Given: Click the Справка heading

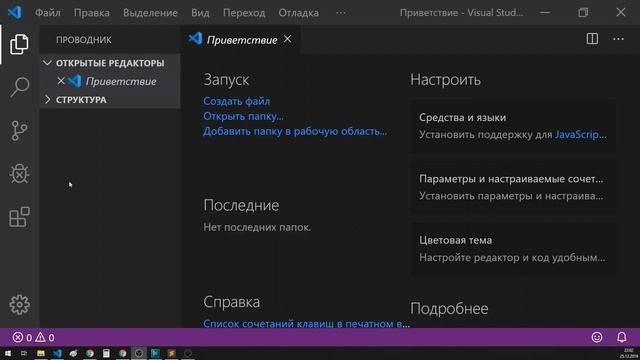Looking at the screenshot, I should pos(231,302).
